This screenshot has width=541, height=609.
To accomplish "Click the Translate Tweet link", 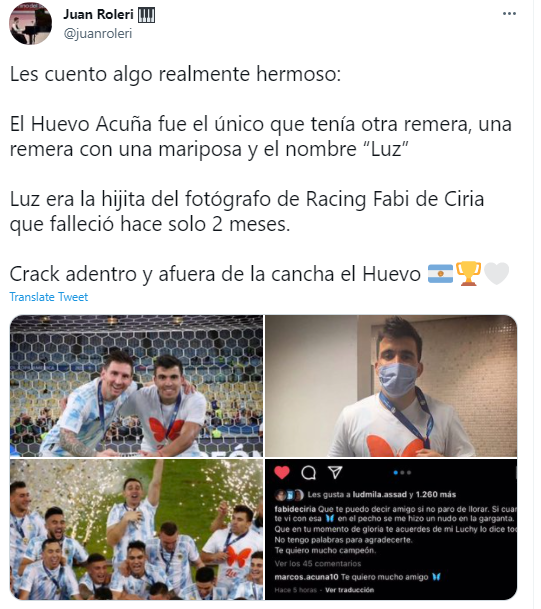I will point(49,297).
